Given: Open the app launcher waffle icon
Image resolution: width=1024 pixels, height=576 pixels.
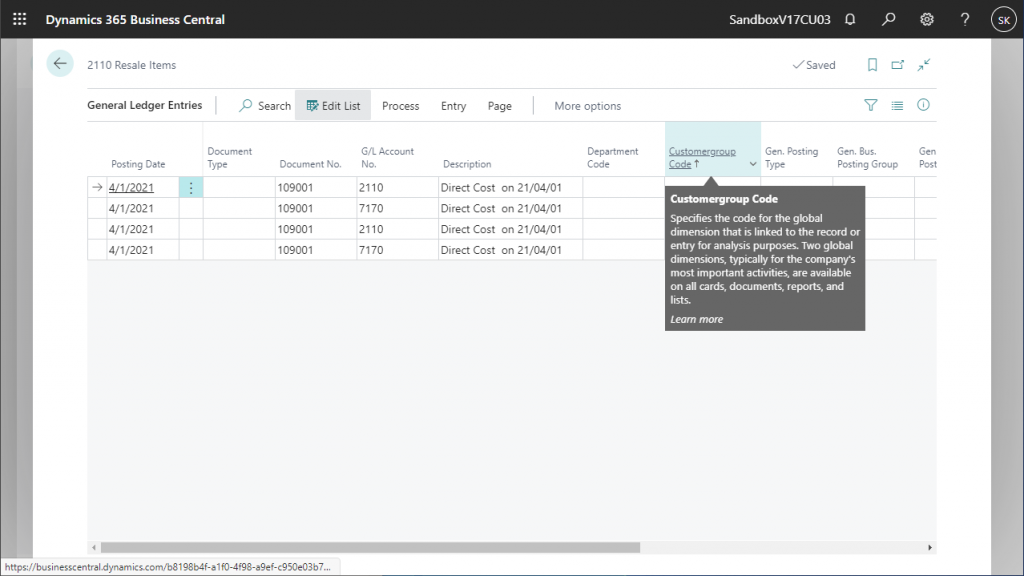Looking at the screenshot, I should pyautogui.click(x=19, y=19).
